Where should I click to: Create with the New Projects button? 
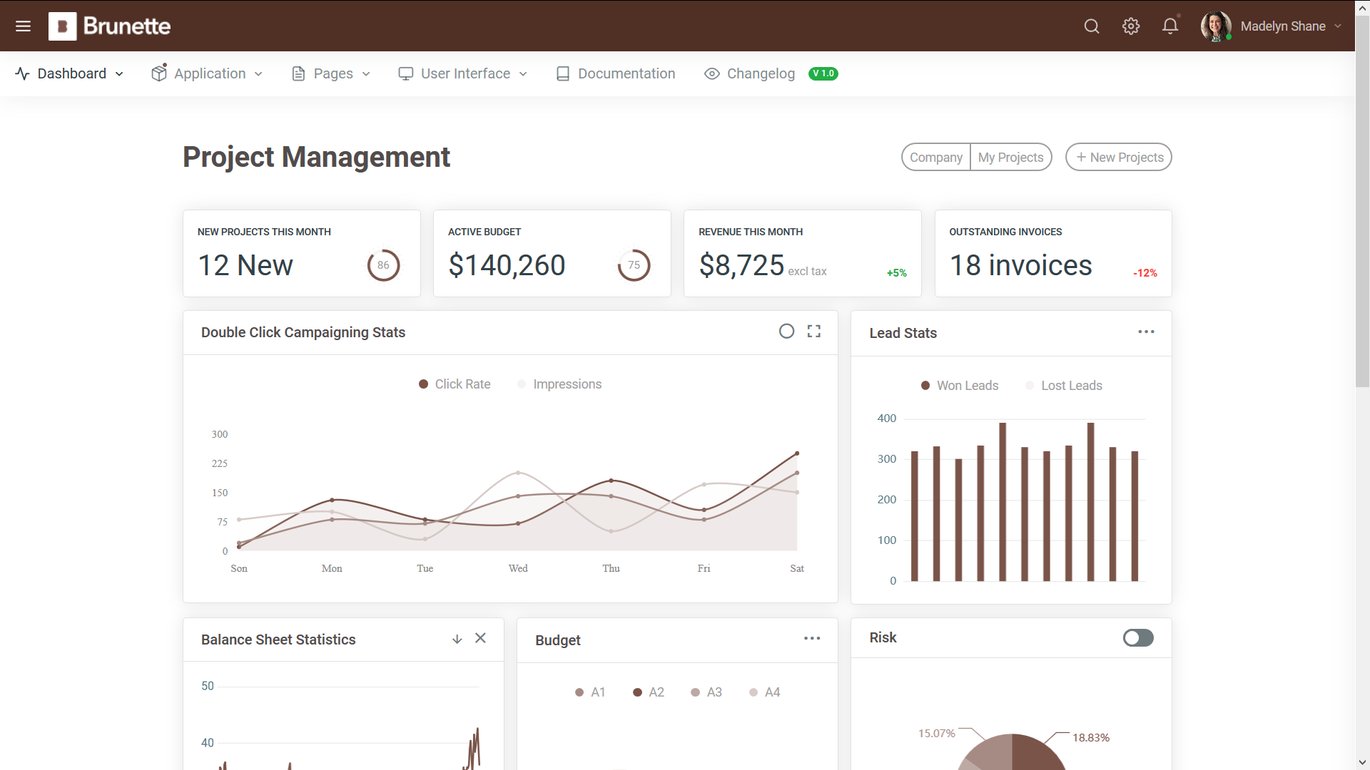[x=1118, y=157]
